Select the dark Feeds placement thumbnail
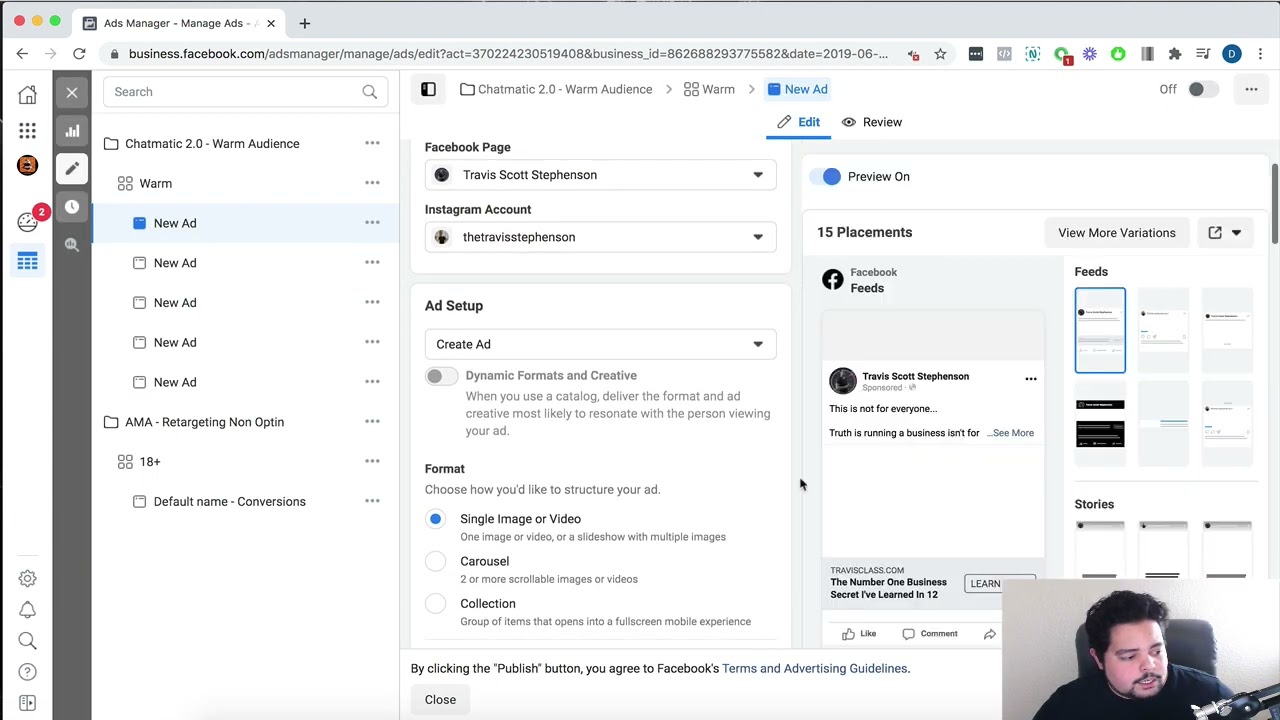 coord(1100,424)
